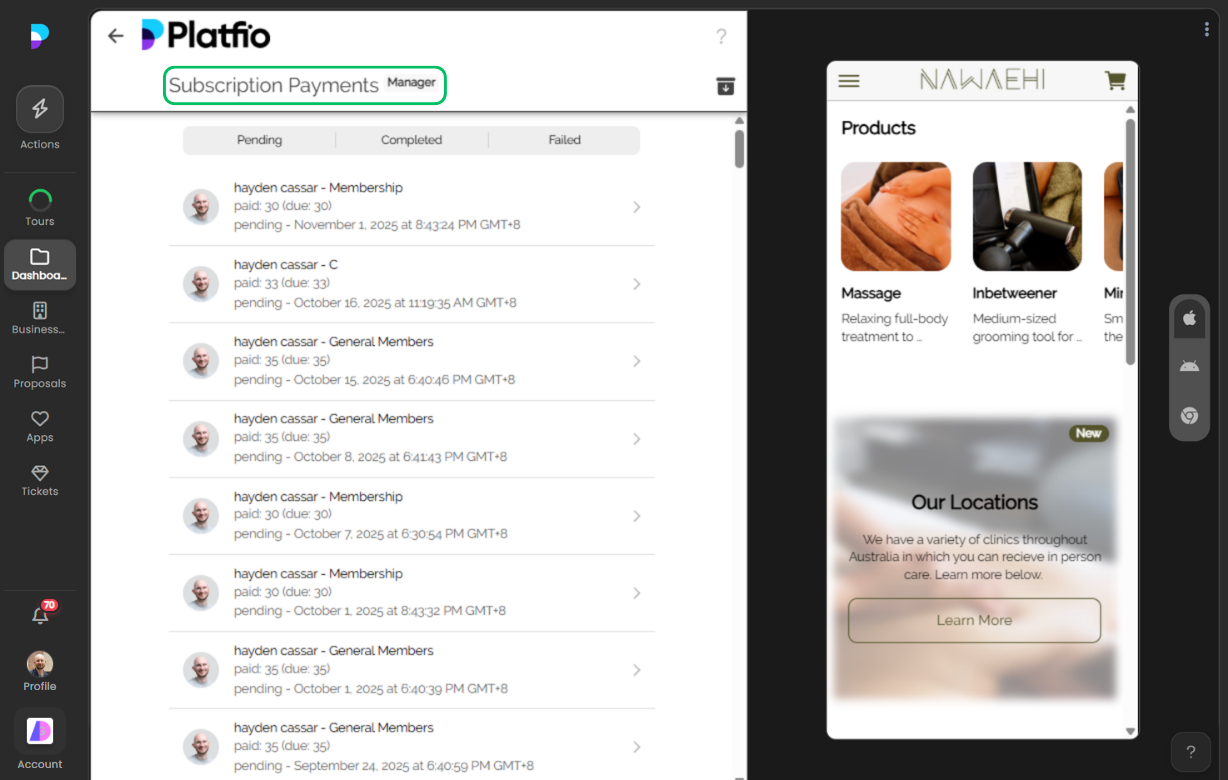The height and width of the screenshot is (780, 1228).
Task: Switch preview to iOS device view
Action: 1189,318
